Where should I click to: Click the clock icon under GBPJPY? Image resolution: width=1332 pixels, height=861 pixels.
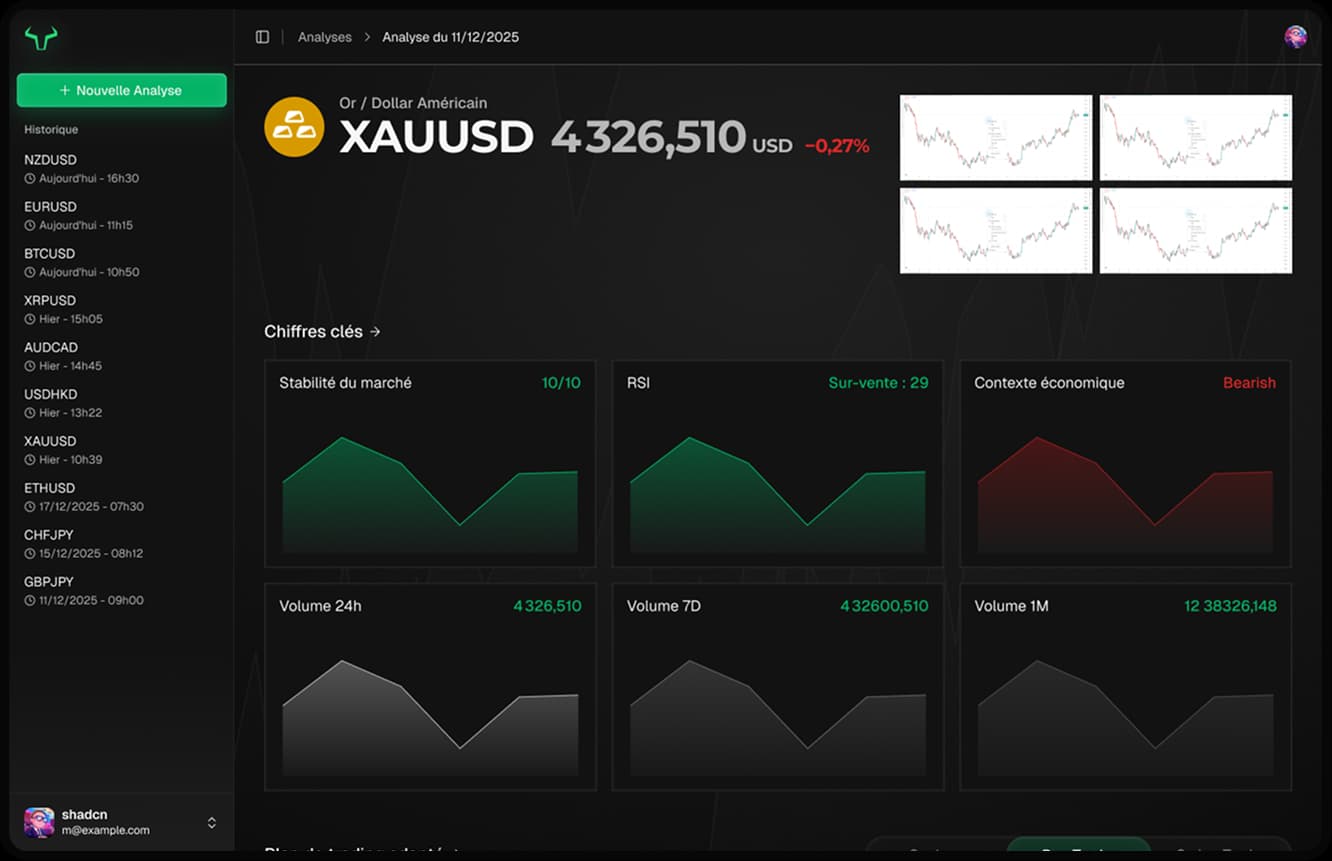point(30,601)
